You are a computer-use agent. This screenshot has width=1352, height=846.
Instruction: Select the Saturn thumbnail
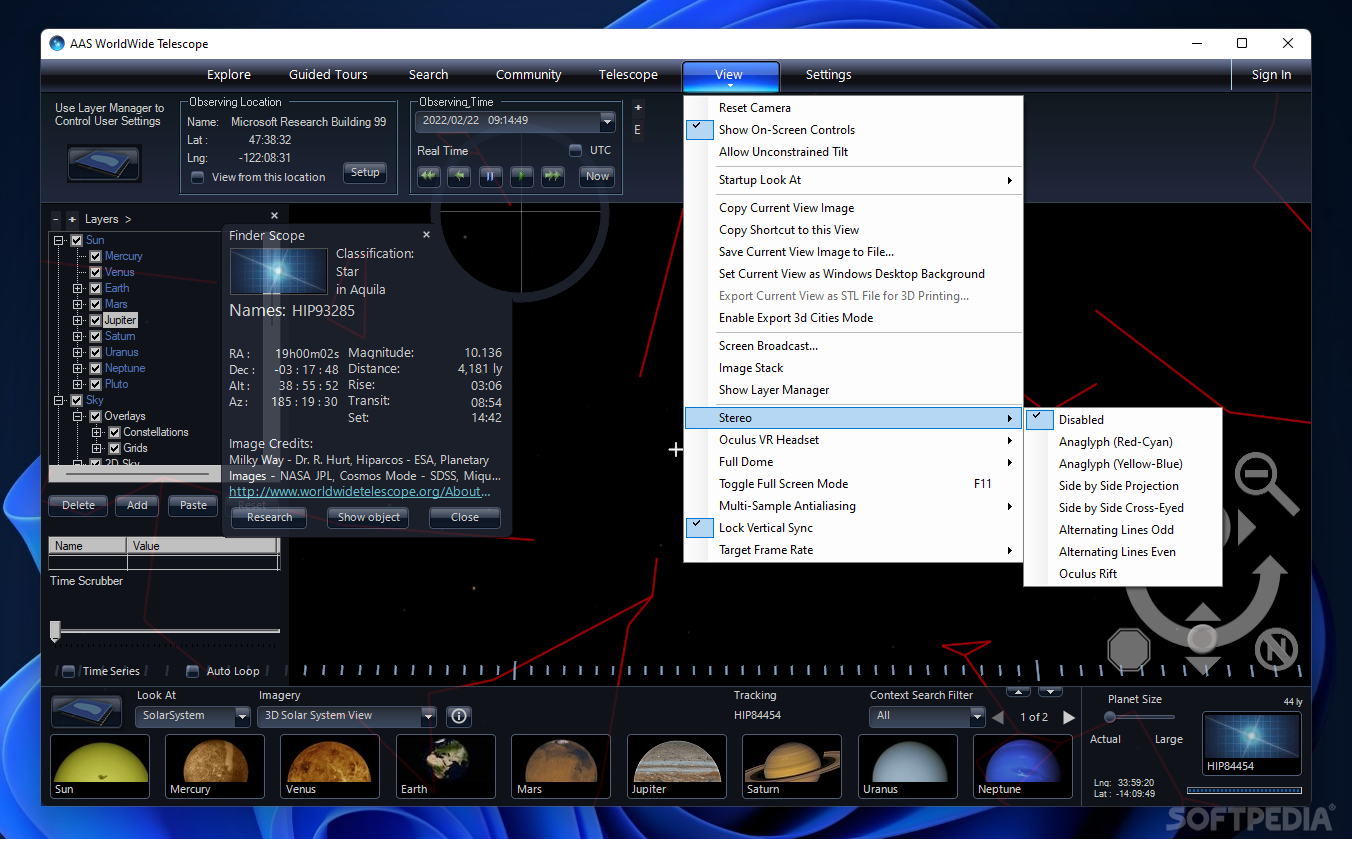[x=792, y=767]
